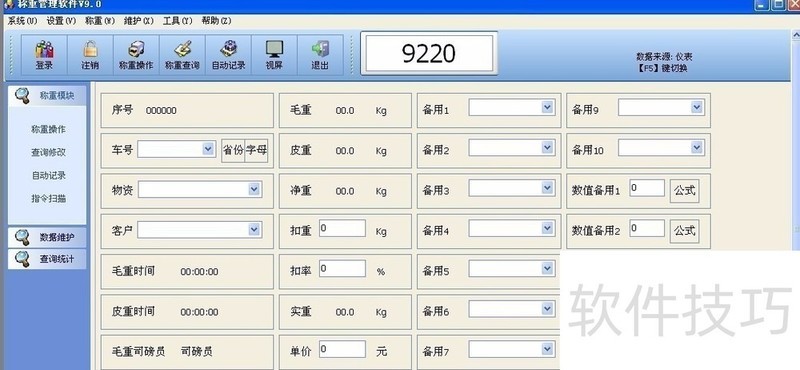Expand the 备用1 dropdown
Screen dimensions: 800x370
coord(547,107)
